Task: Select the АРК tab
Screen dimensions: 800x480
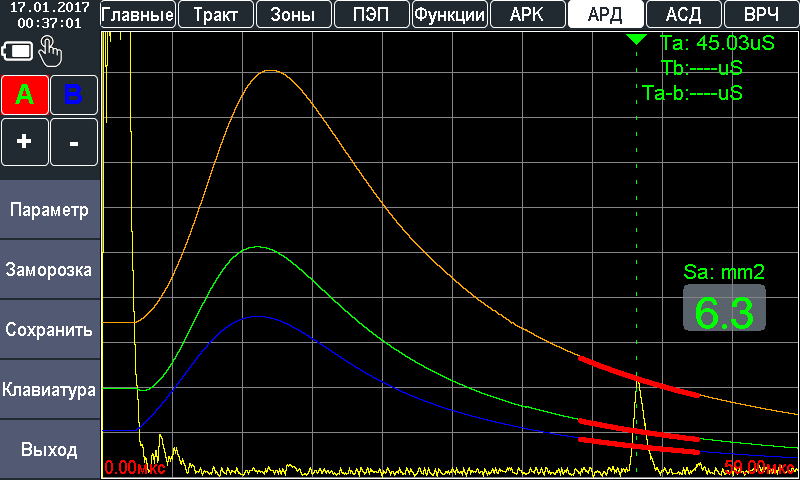Action: click(527, 14)
